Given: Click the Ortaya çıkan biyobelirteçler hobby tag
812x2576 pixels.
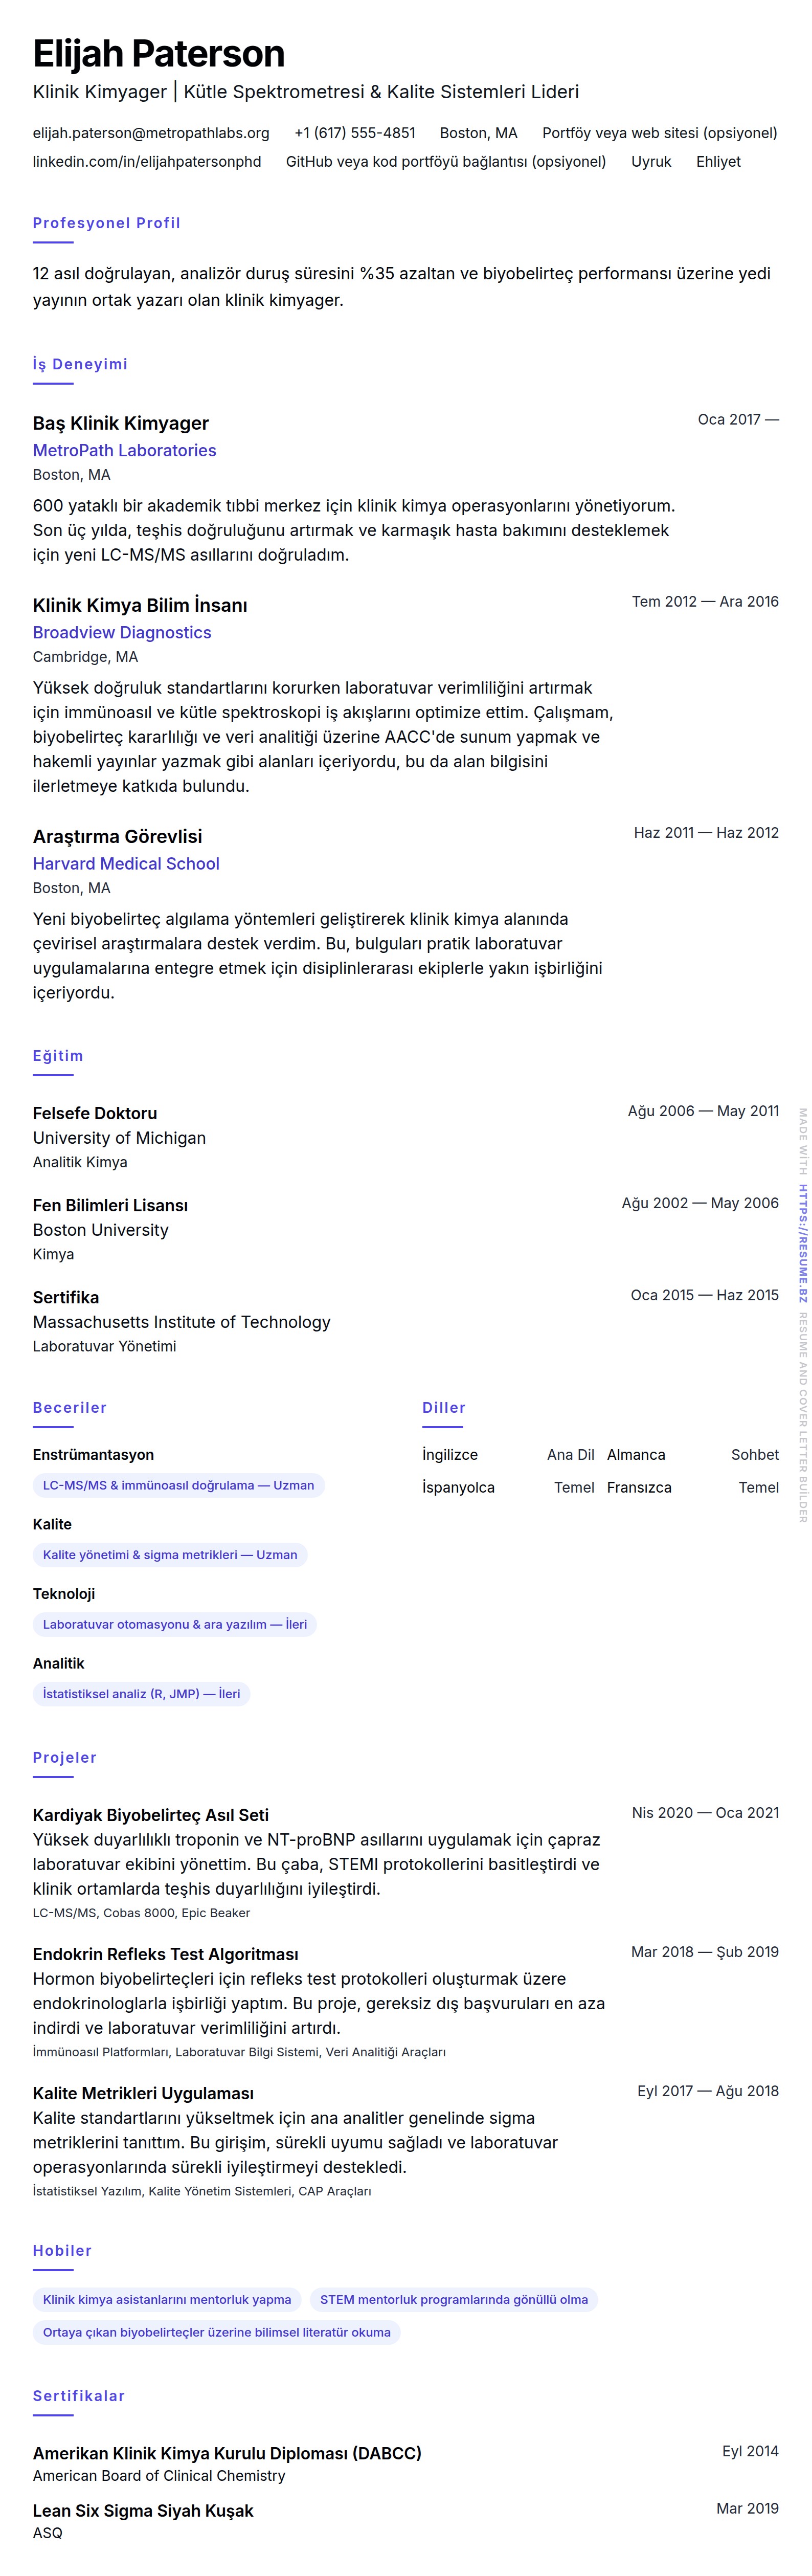Looking at the screenshot, I should 217,2333.
